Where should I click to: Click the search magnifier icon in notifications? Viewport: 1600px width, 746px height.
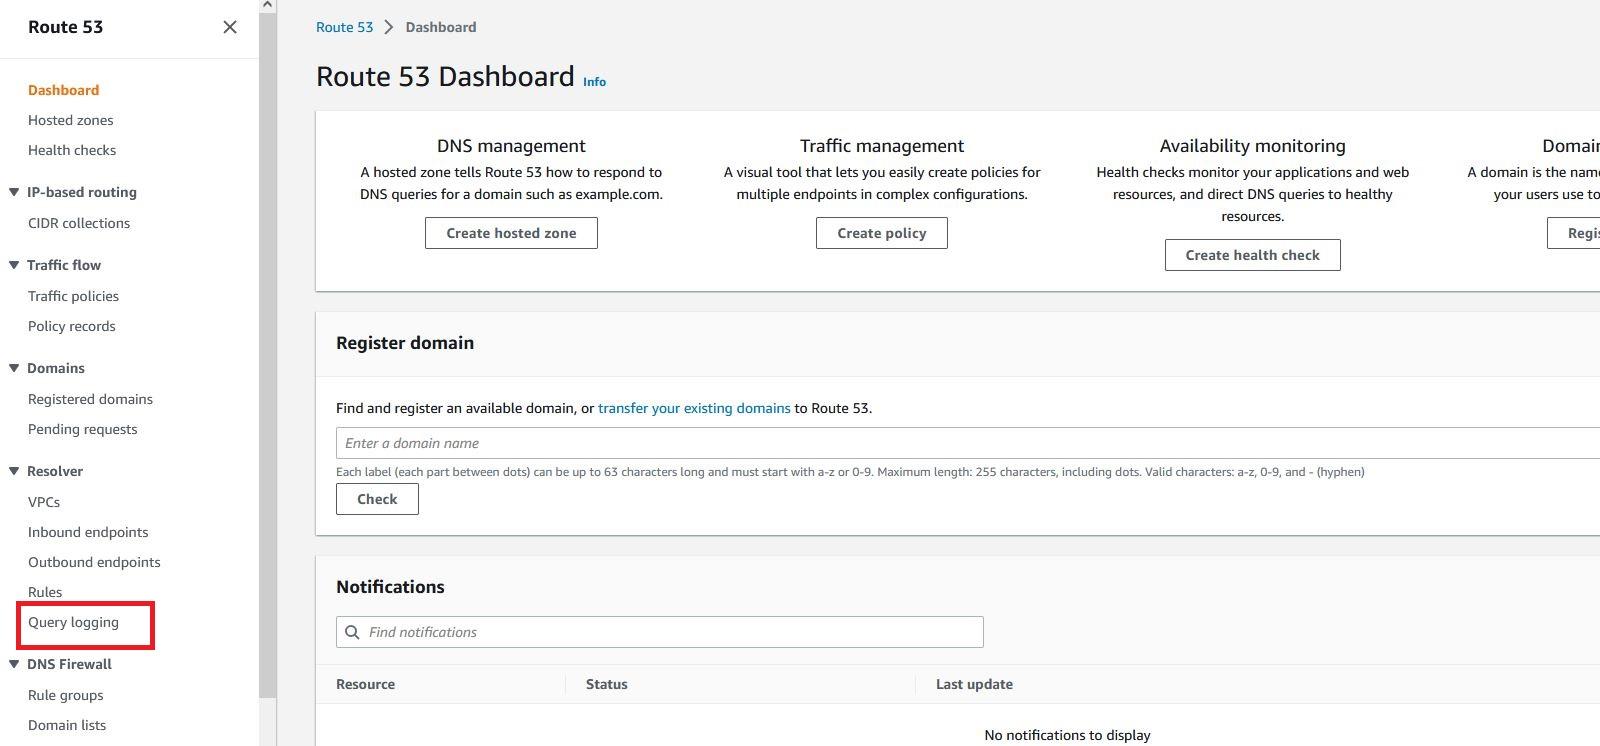click(352, 632)
